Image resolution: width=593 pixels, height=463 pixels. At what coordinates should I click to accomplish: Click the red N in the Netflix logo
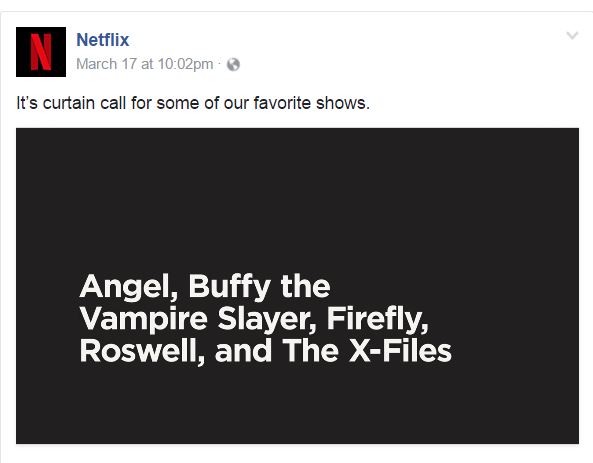click(x=41, y=52)
